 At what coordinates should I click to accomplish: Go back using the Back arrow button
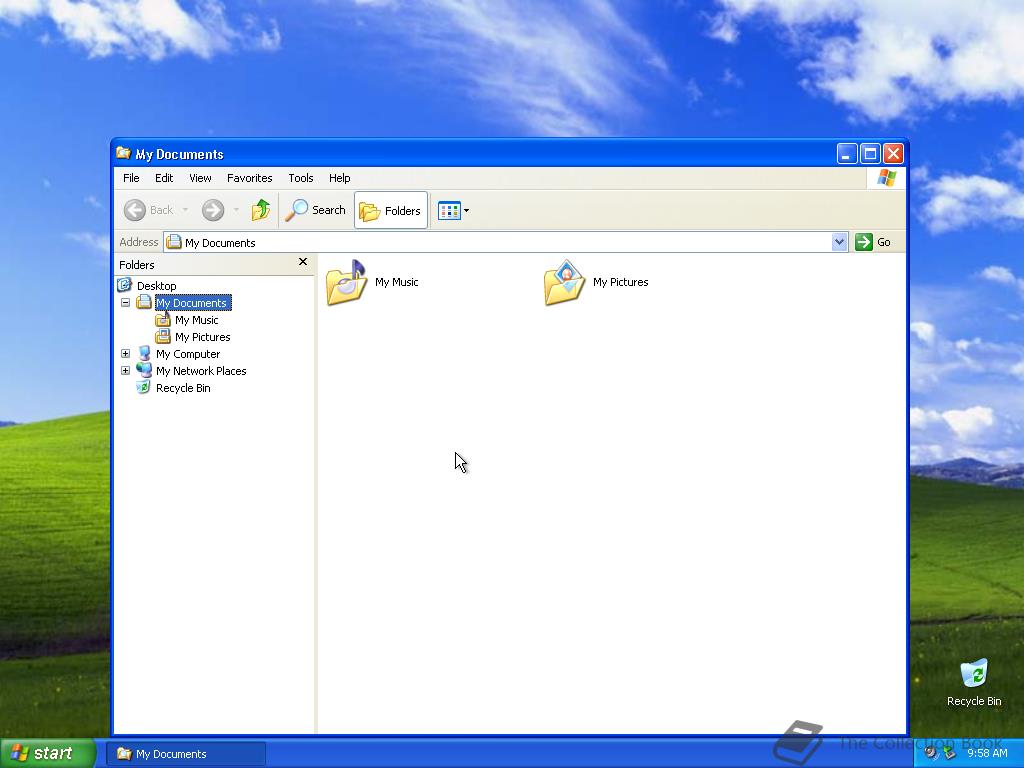tap(148, 210)
